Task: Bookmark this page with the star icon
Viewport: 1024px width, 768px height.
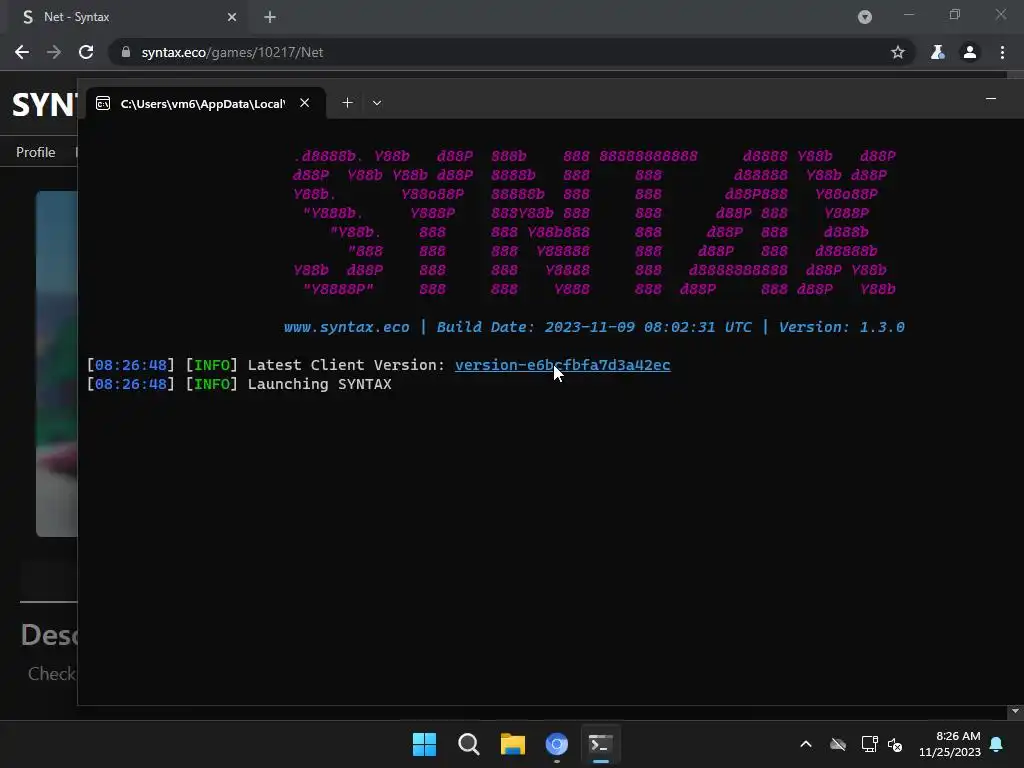Action: pyautogui.click(x=898, y=52)
